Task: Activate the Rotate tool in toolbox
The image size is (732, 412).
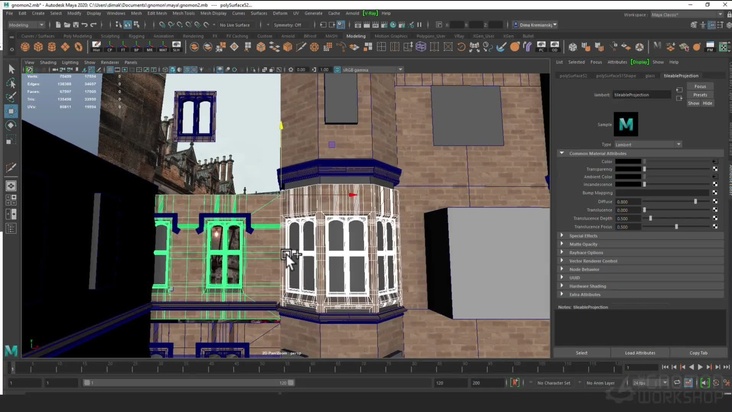Action: click(x=11, y=125)
